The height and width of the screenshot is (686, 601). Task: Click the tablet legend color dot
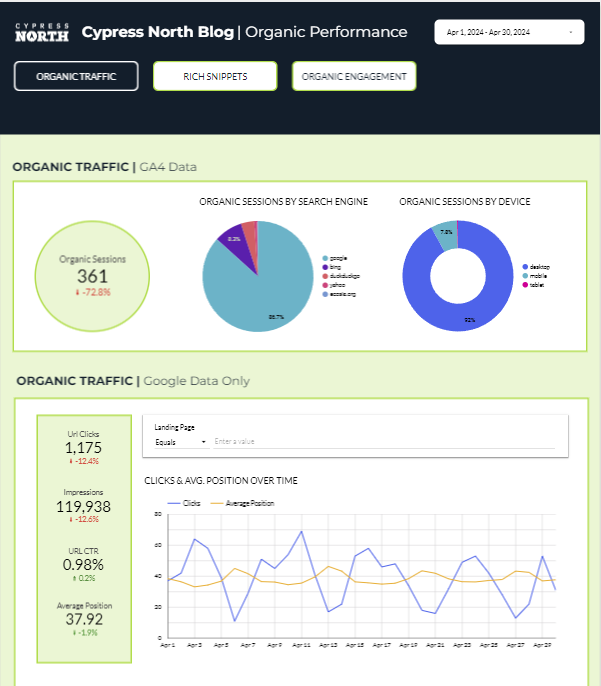[525, 285]
